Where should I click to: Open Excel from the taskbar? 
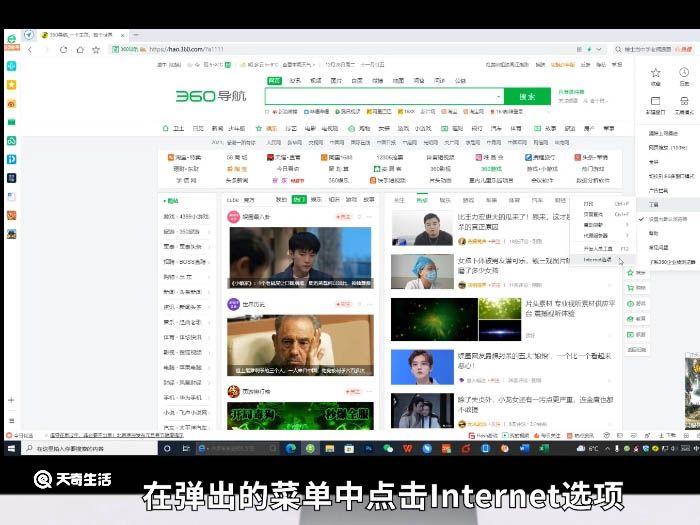click(x=544, y=448)
